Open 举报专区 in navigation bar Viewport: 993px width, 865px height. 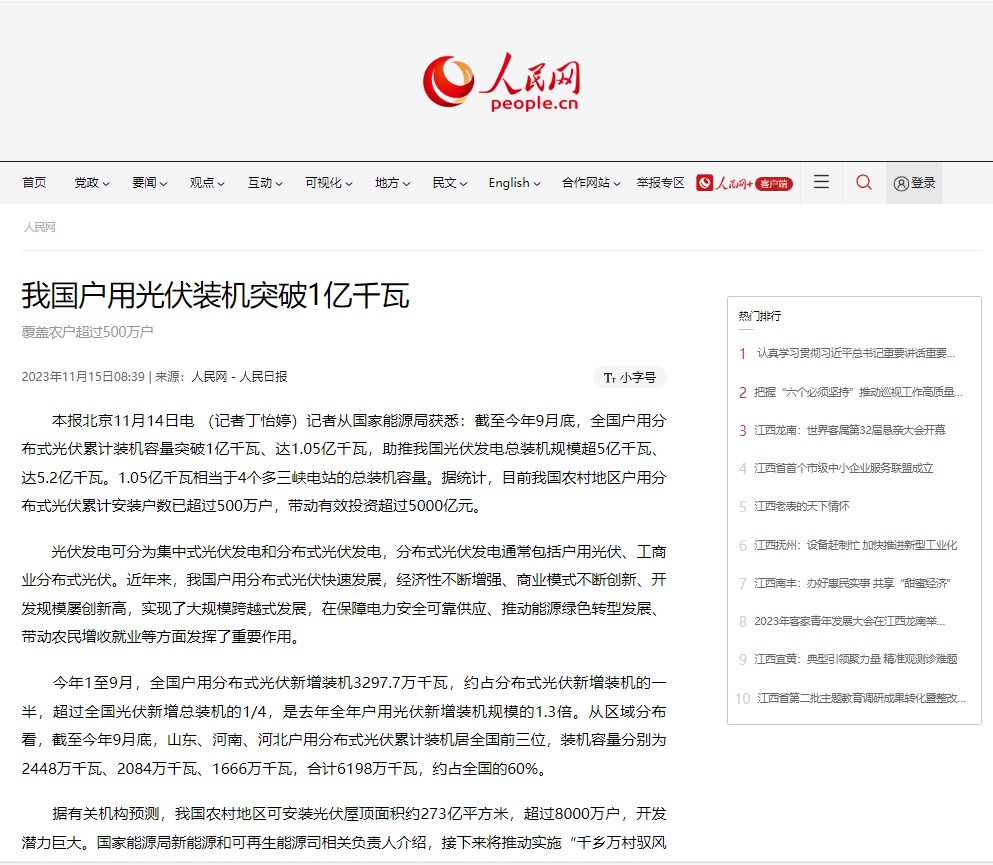[660, 183]
